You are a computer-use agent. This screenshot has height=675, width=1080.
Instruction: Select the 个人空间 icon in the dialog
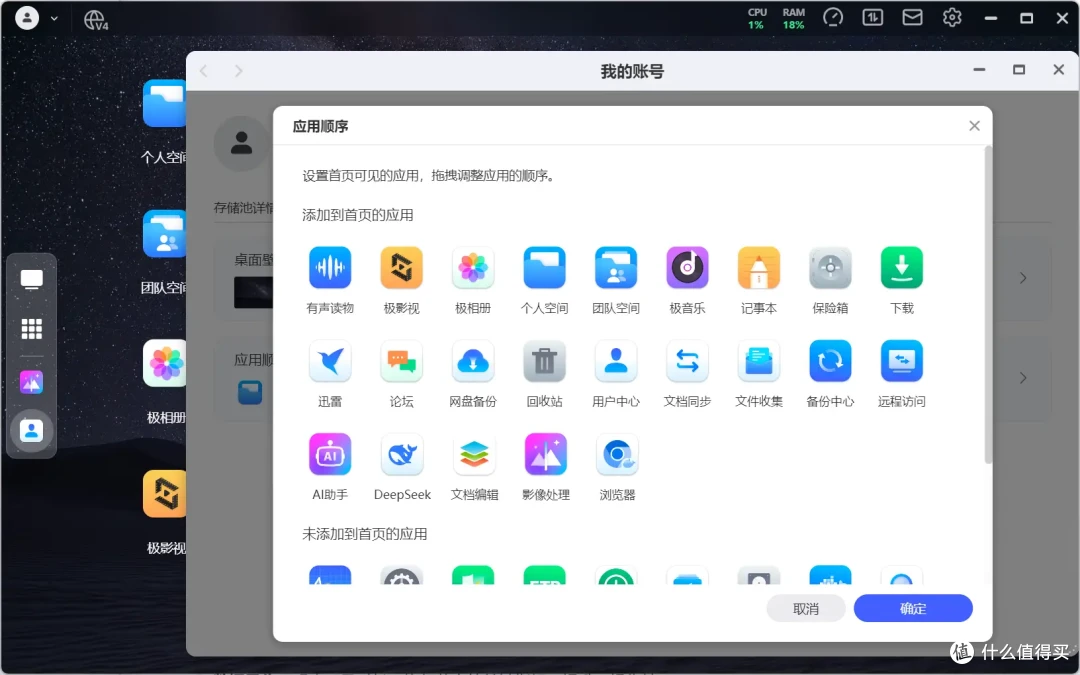coord(545,267)
